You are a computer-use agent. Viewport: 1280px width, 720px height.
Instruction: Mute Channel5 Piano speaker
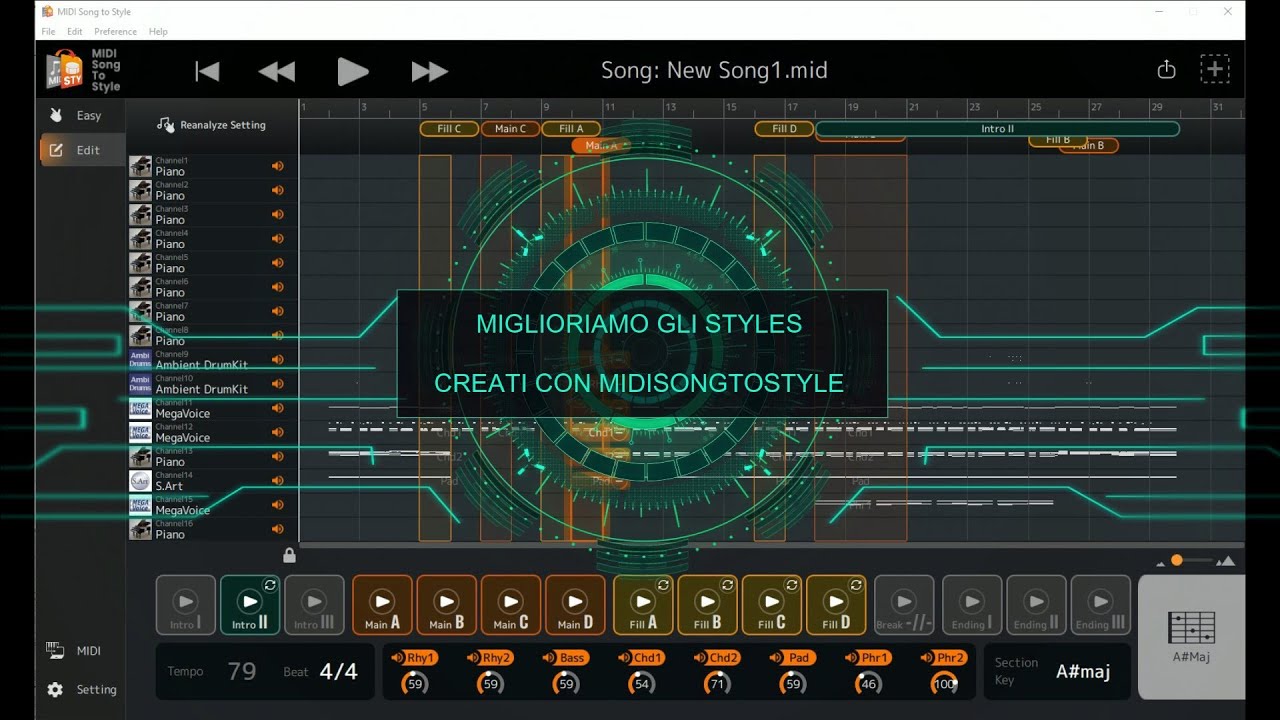(278, 263)
